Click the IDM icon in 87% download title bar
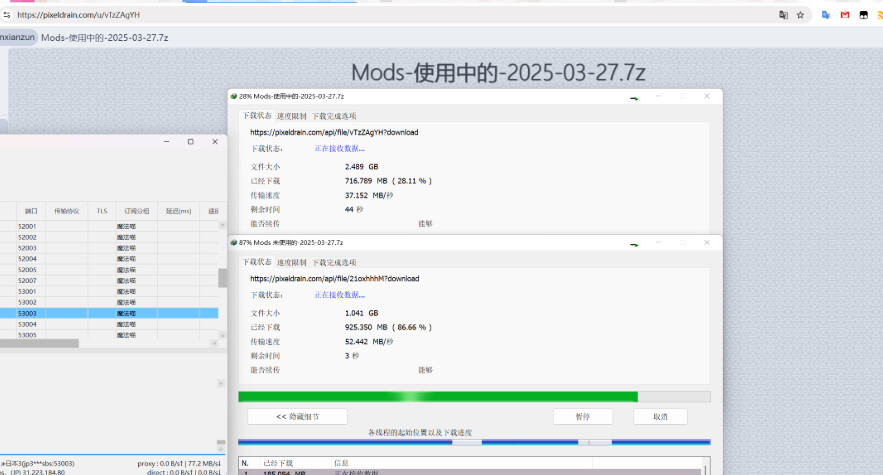This screenshot has height=475, width=883. tap(234, 242)
